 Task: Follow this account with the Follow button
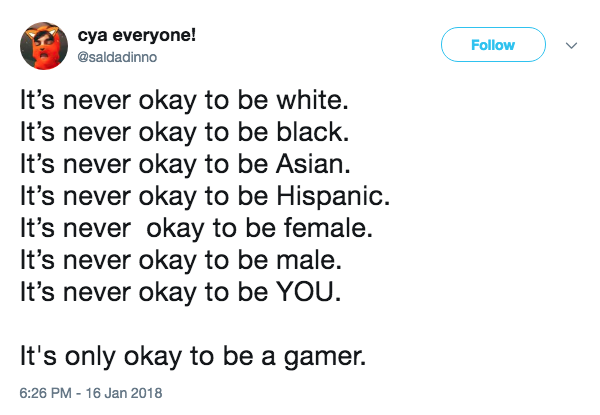(x=493, y=45)
